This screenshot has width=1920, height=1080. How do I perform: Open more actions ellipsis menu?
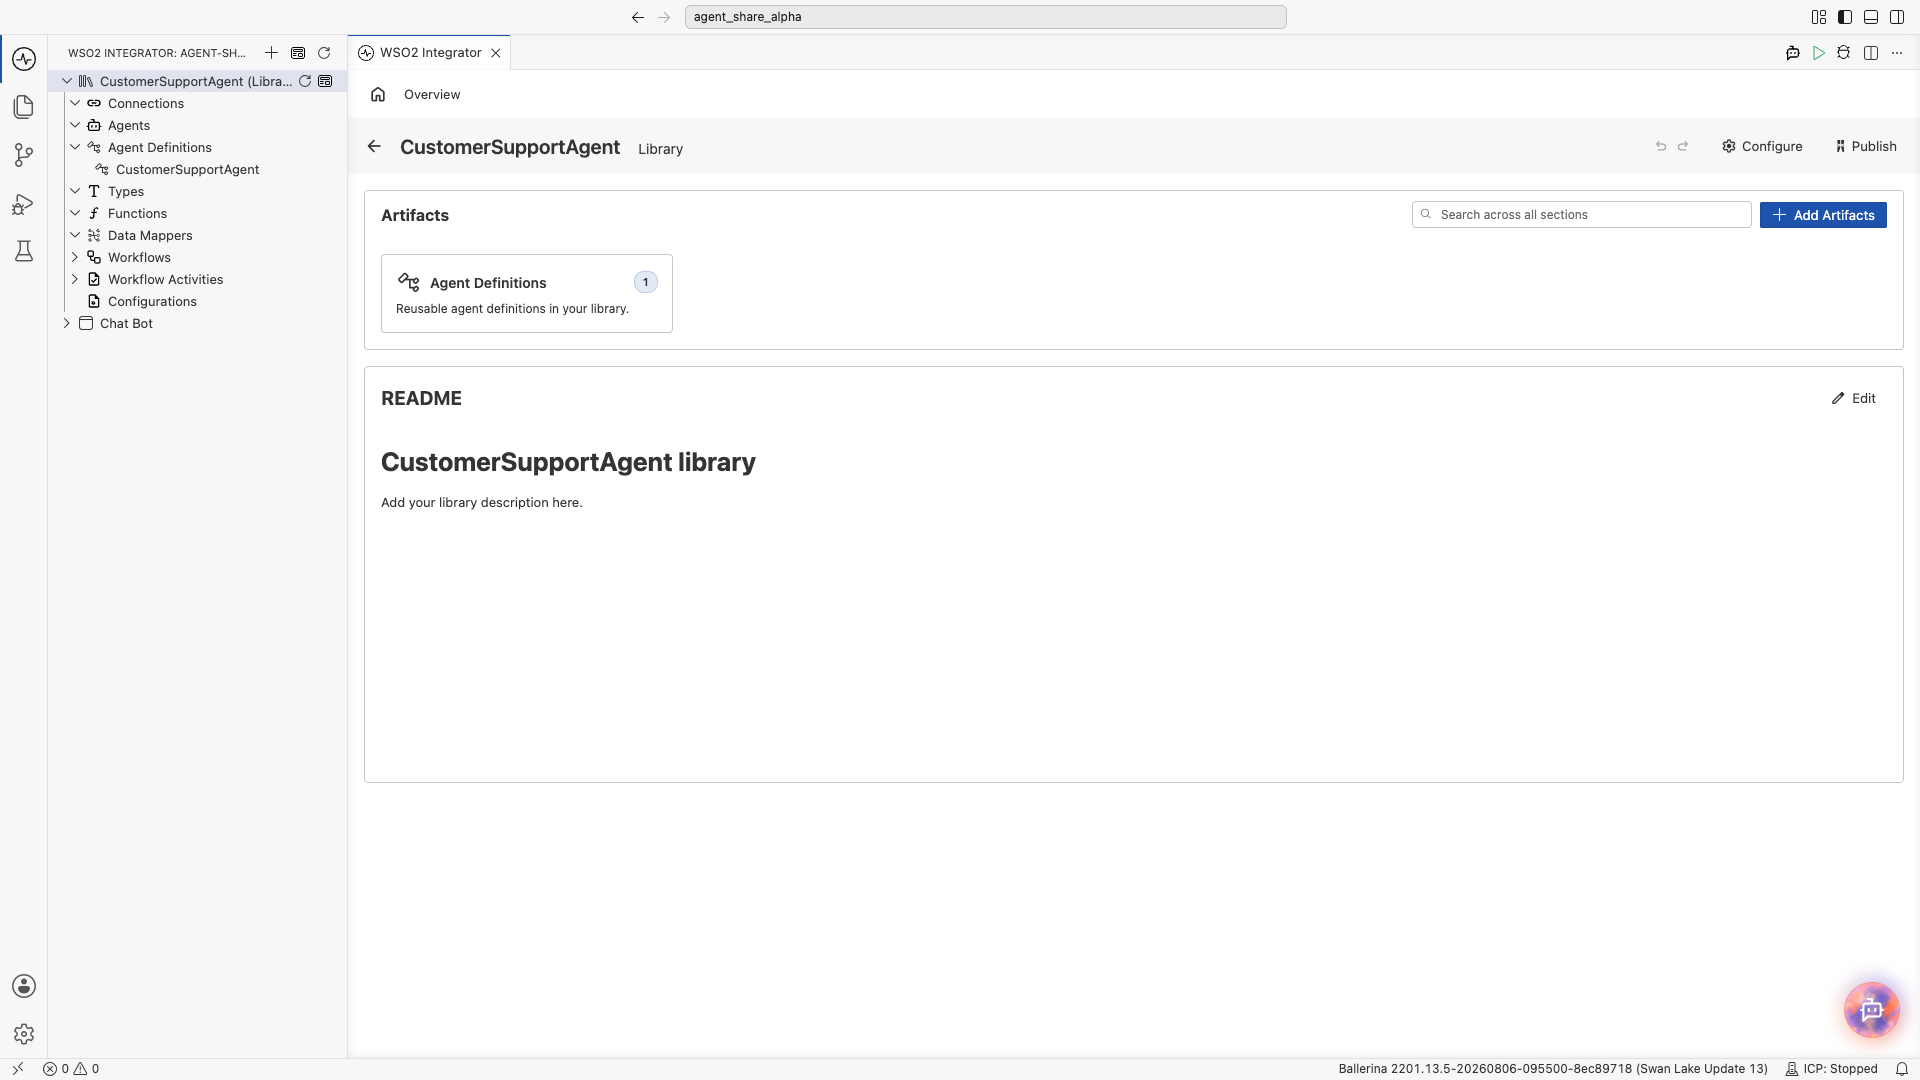[1897, 53]
